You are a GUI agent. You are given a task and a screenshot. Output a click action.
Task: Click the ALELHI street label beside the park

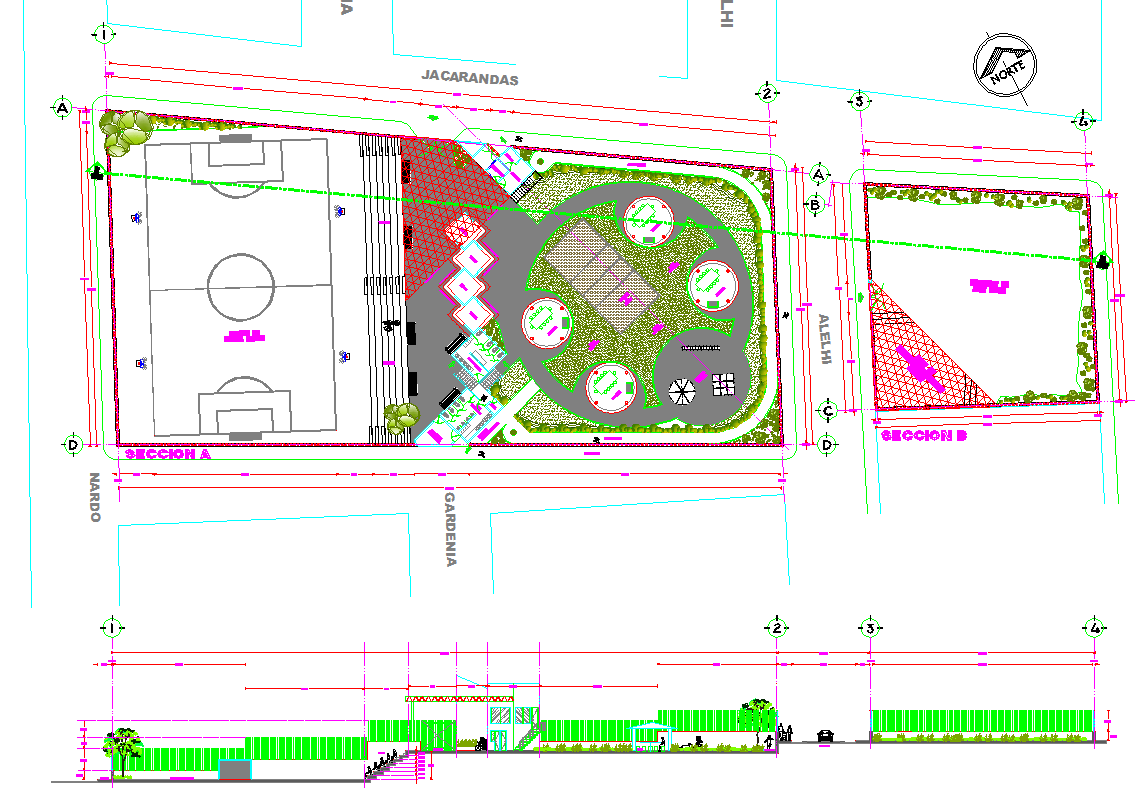824,340
